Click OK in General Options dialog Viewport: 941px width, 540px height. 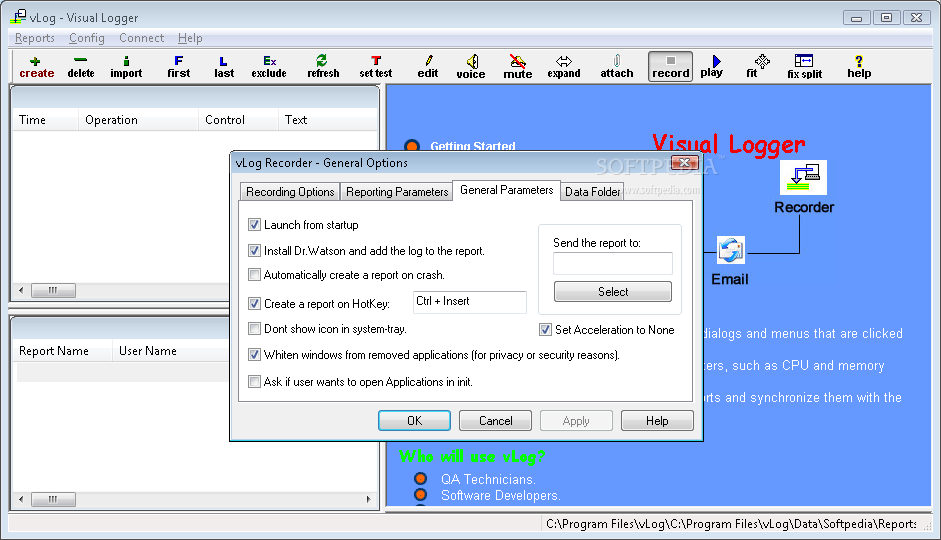click(414, 421)
